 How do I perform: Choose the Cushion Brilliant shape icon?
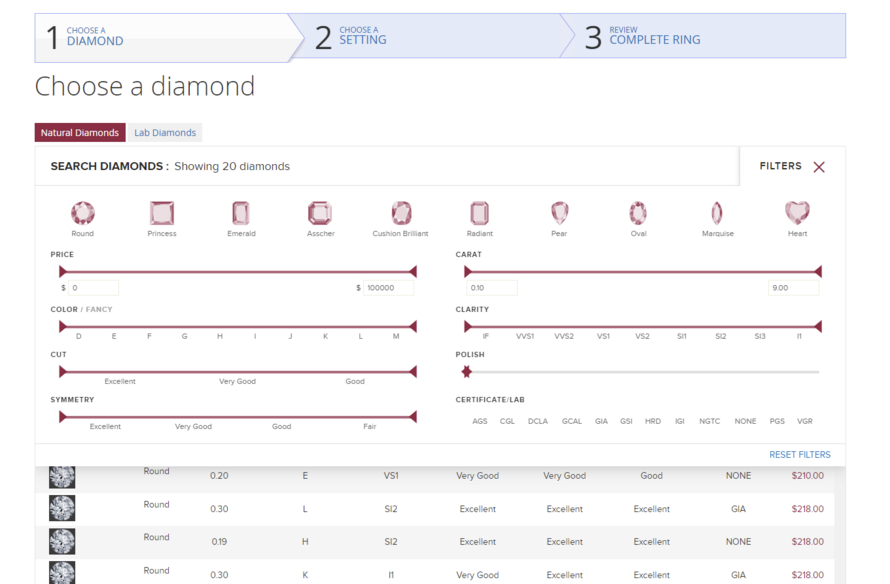click(401, 213)
